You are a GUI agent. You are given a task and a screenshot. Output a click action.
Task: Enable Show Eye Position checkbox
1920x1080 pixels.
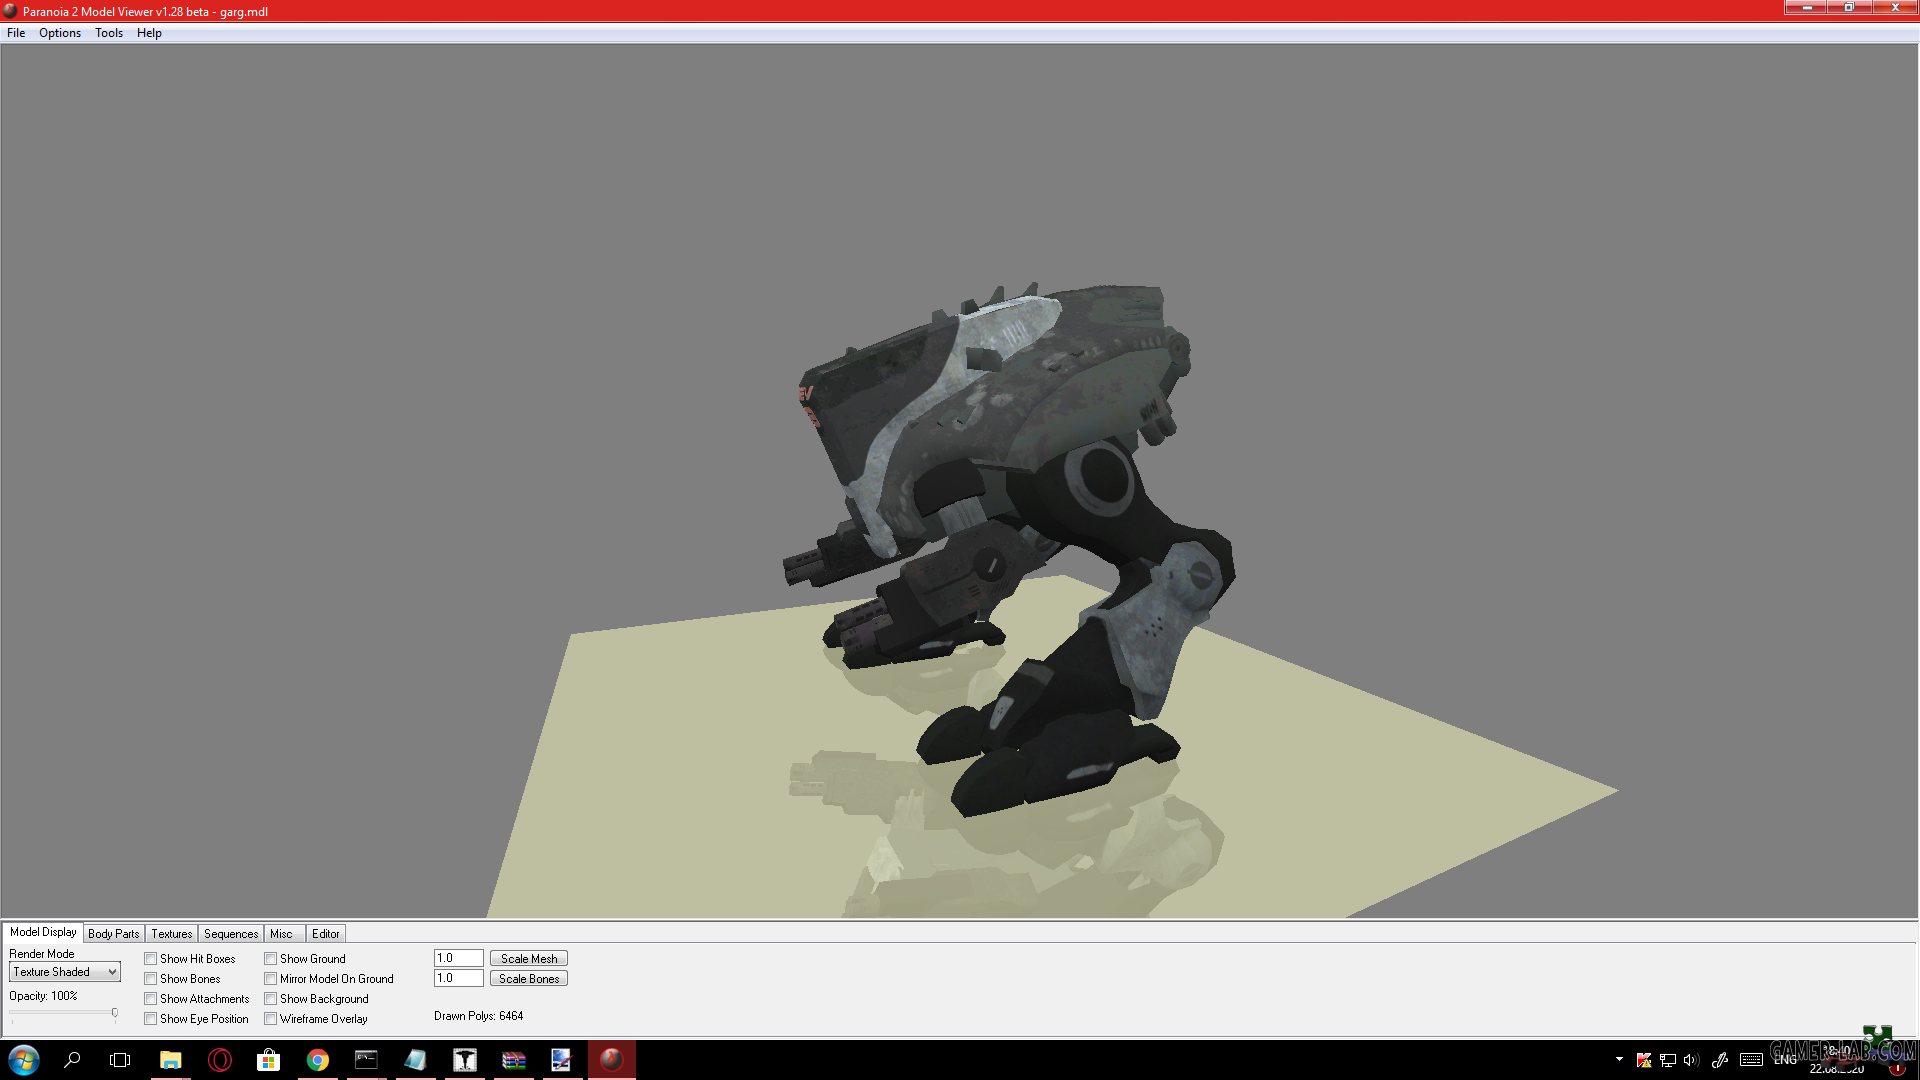tap(151, 1019)
